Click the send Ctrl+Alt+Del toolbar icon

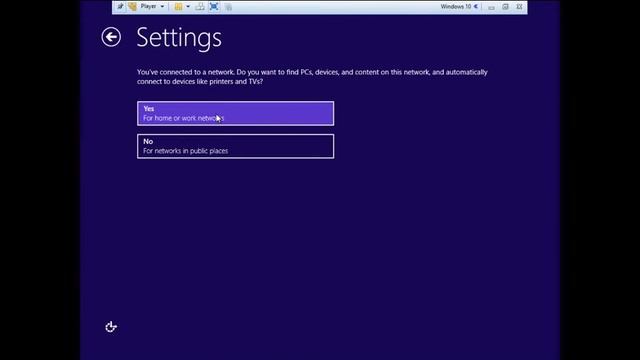click(200, 7)
